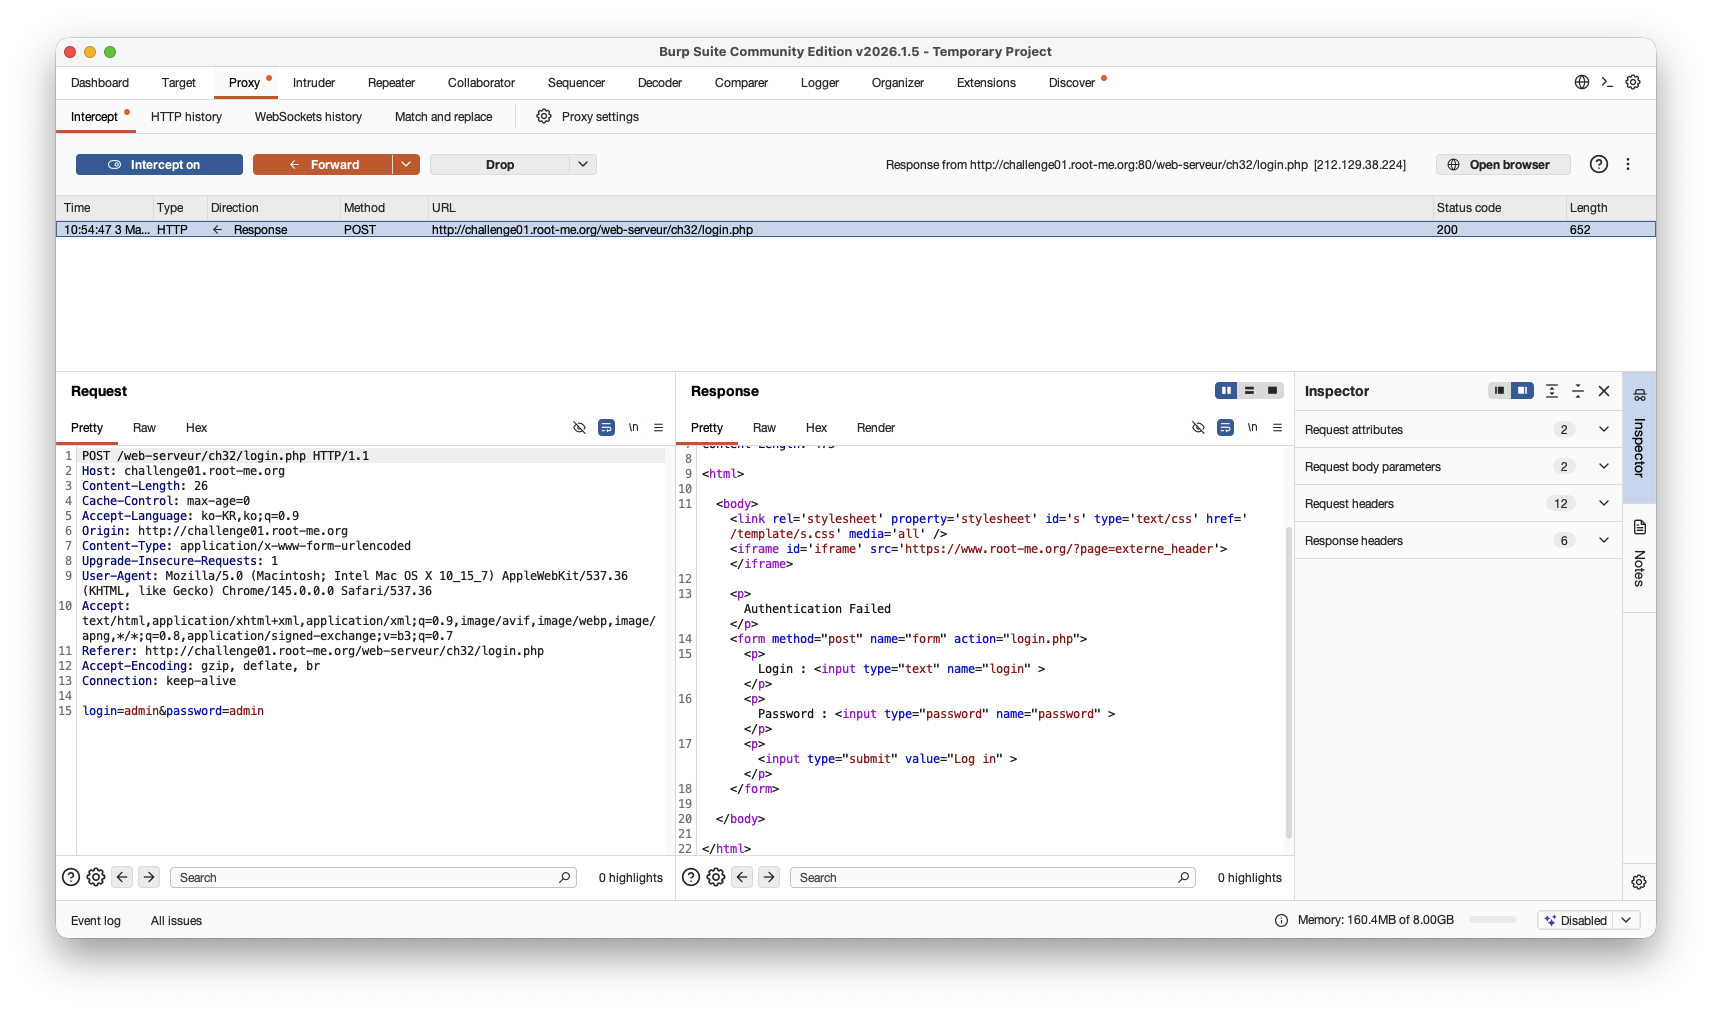The image size is (1712, 1012).
Task: Switch Response view to the Render tab
Action: [875, 428]
